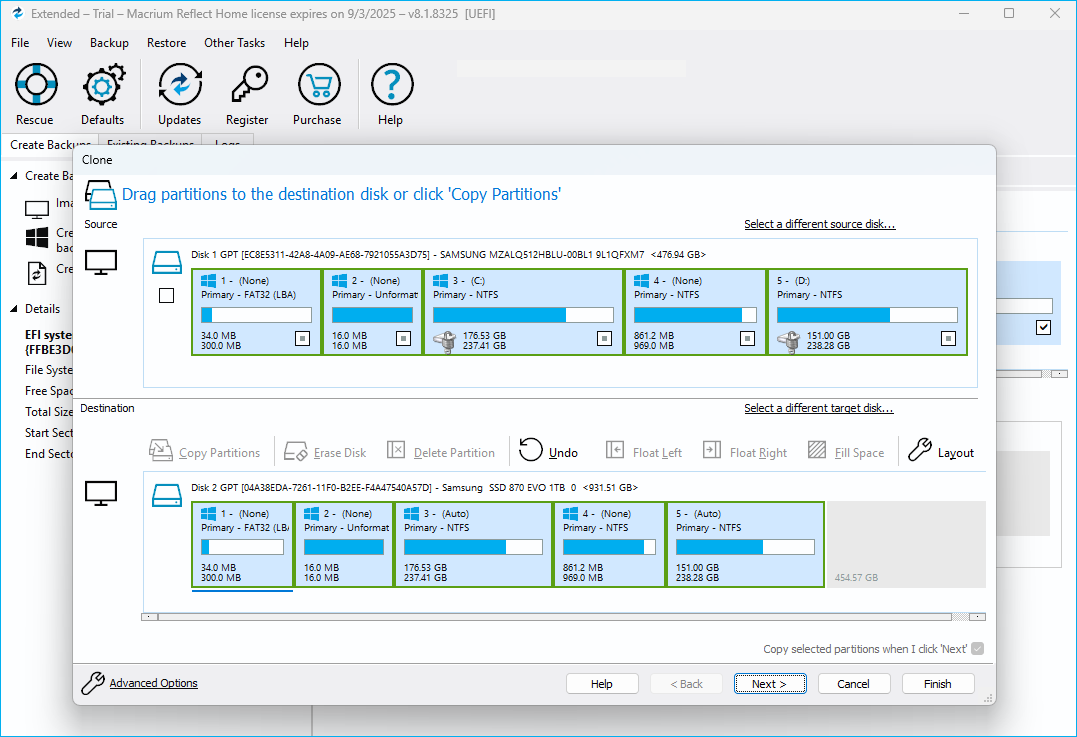Click the Rescue lifebuoy icon

coord(35,87)
